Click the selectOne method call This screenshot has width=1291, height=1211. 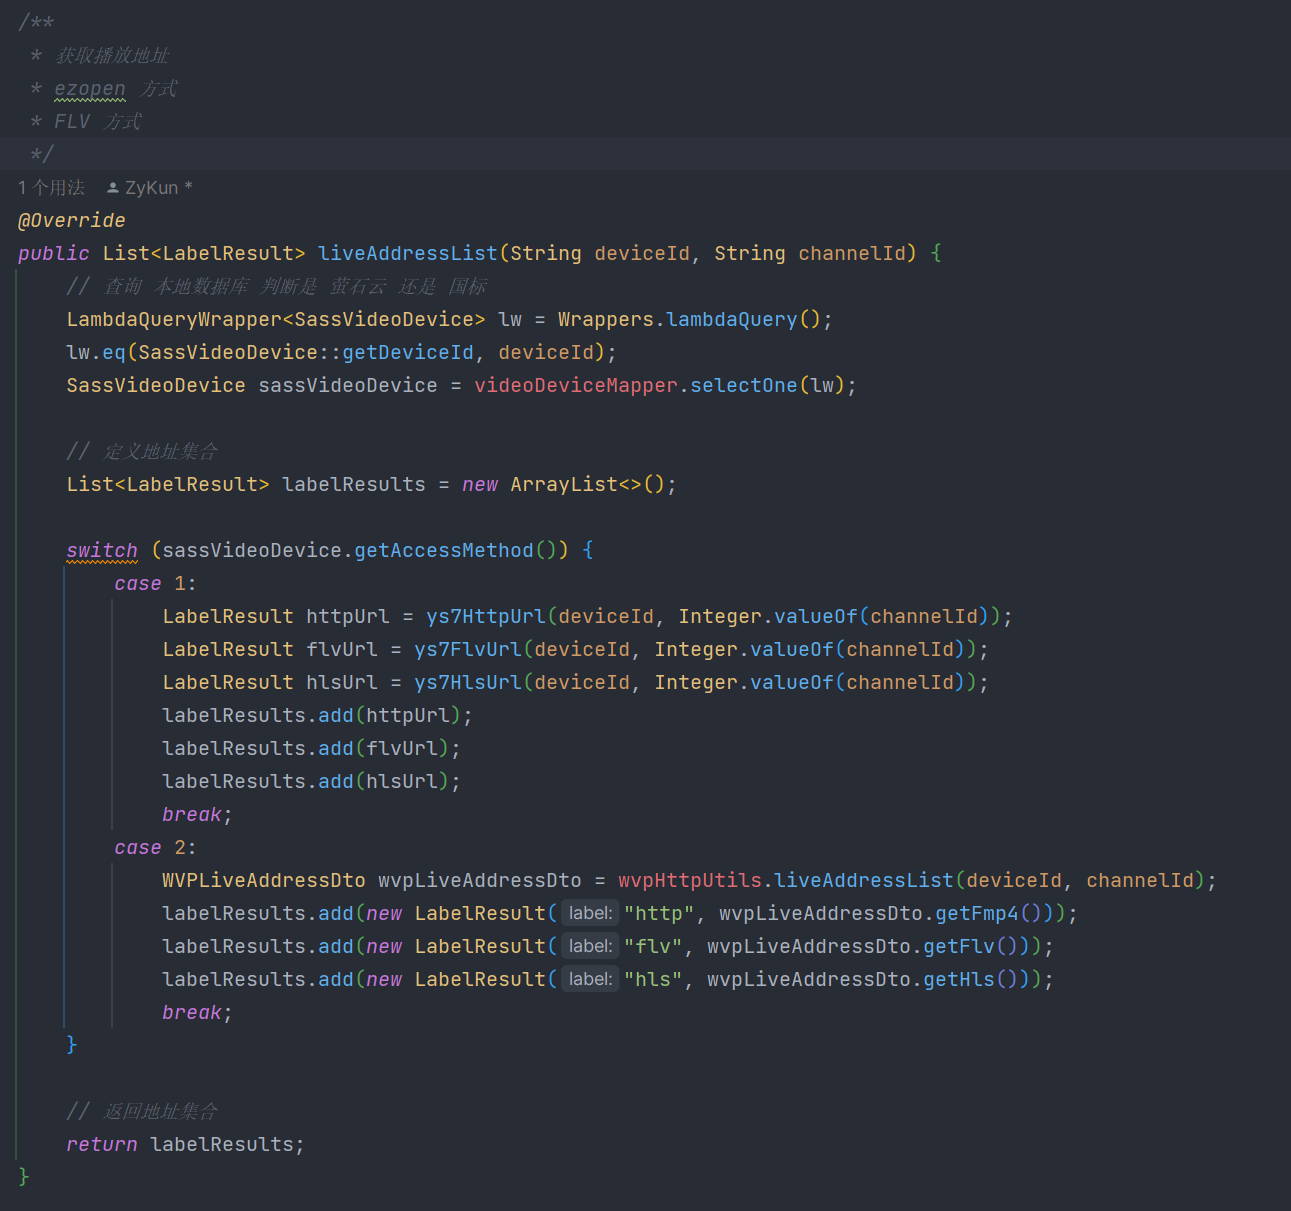click(x=744, y=385)
